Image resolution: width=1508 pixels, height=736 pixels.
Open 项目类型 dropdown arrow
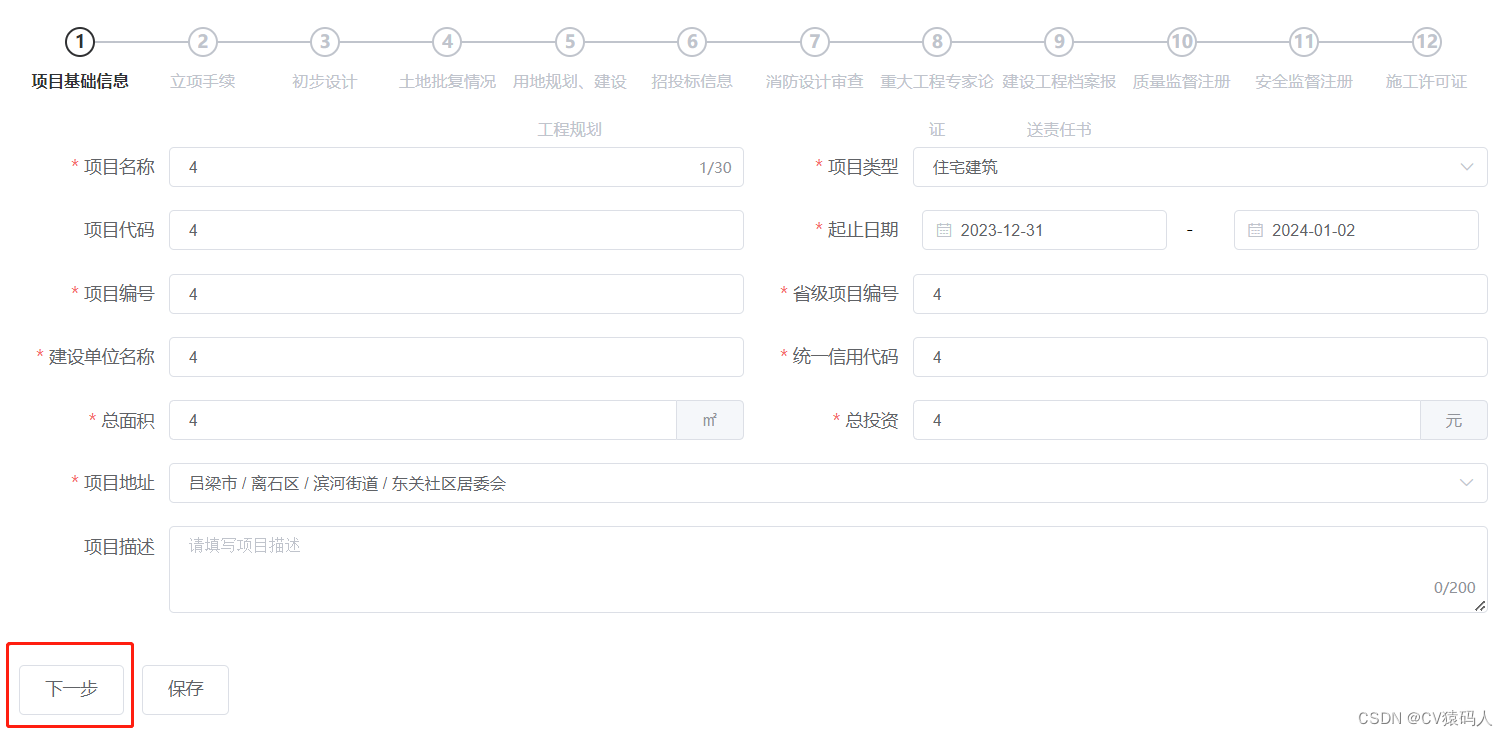1467,167
